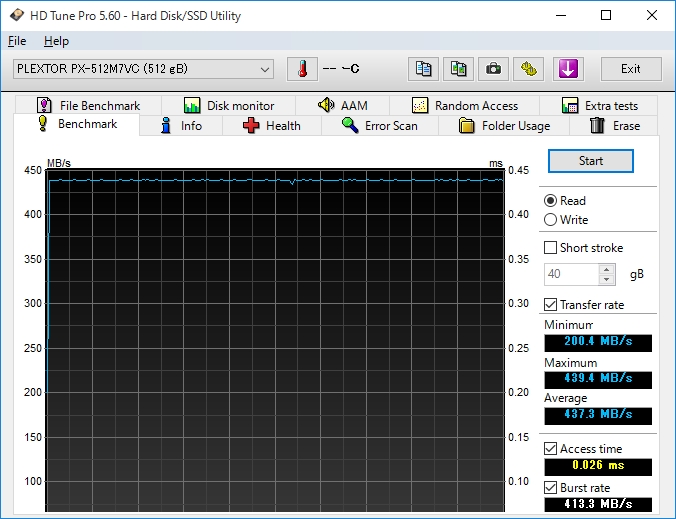676x519 pixels.
Task: Go to the Info tab
Action: (x=181, y=126)
